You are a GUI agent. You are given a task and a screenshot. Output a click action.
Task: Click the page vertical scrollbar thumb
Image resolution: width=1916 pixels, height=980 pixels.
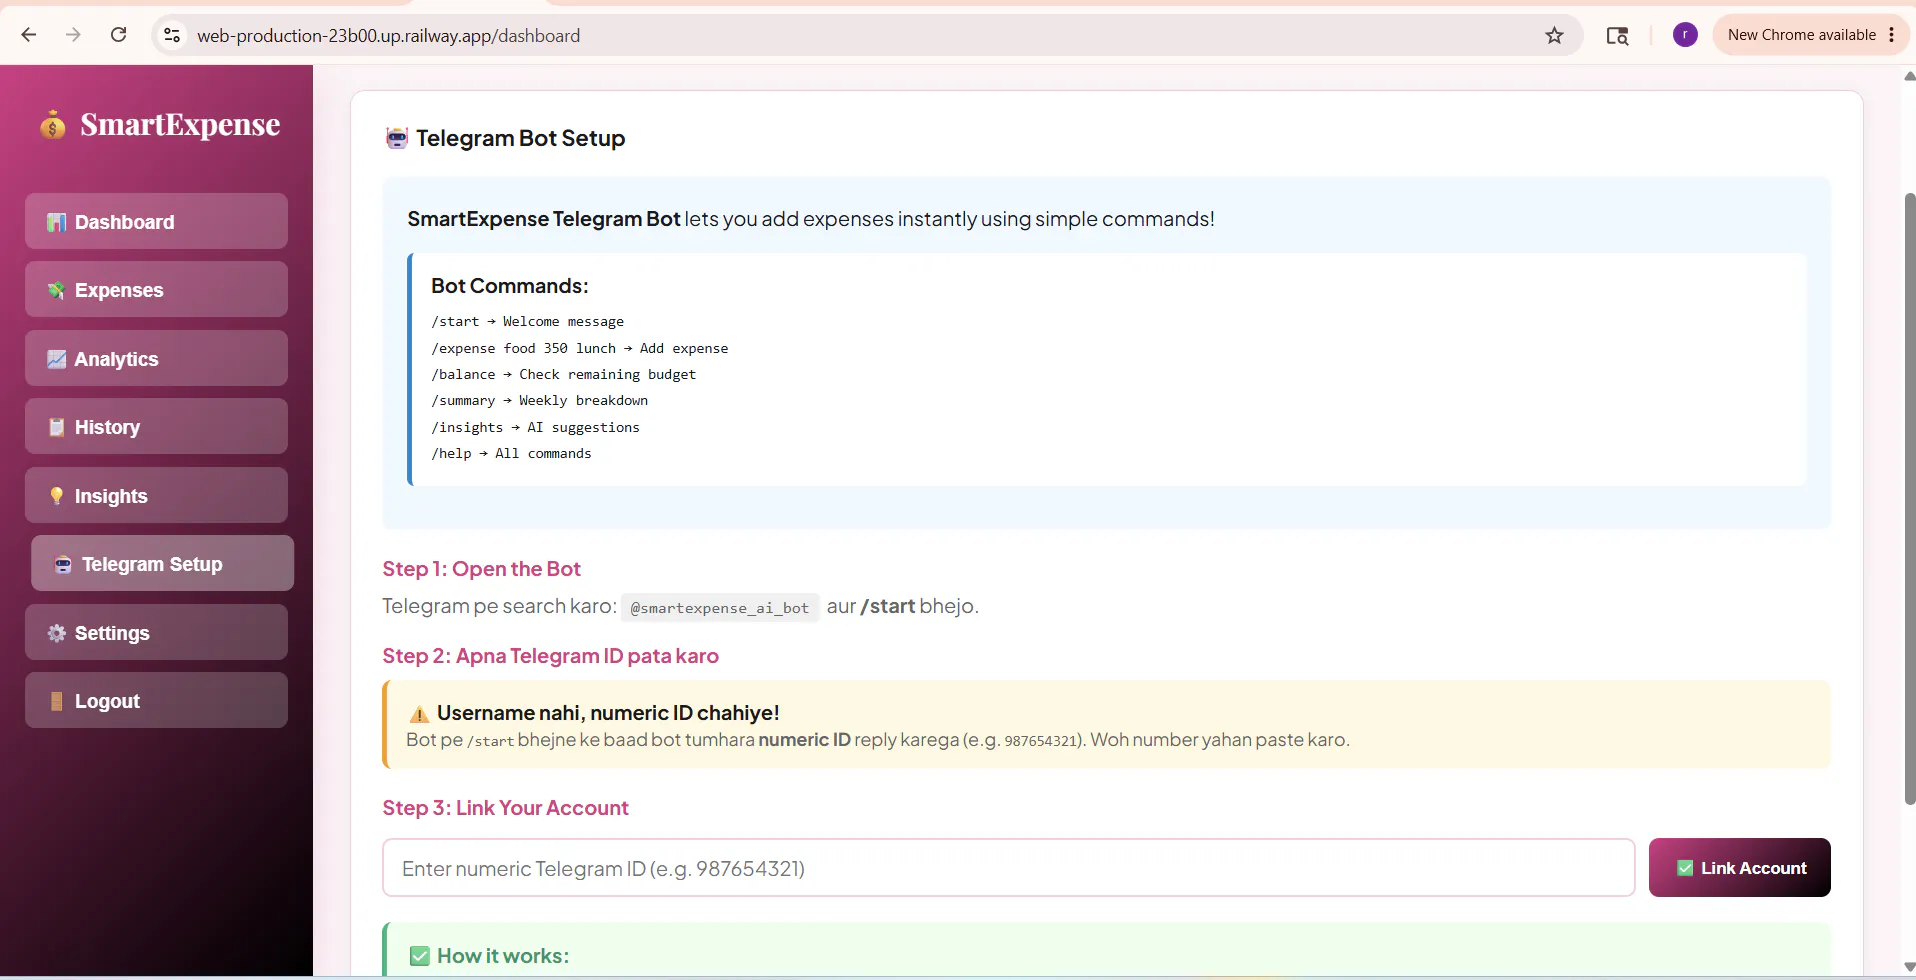pyautogui.click(x=1909, y=498)
